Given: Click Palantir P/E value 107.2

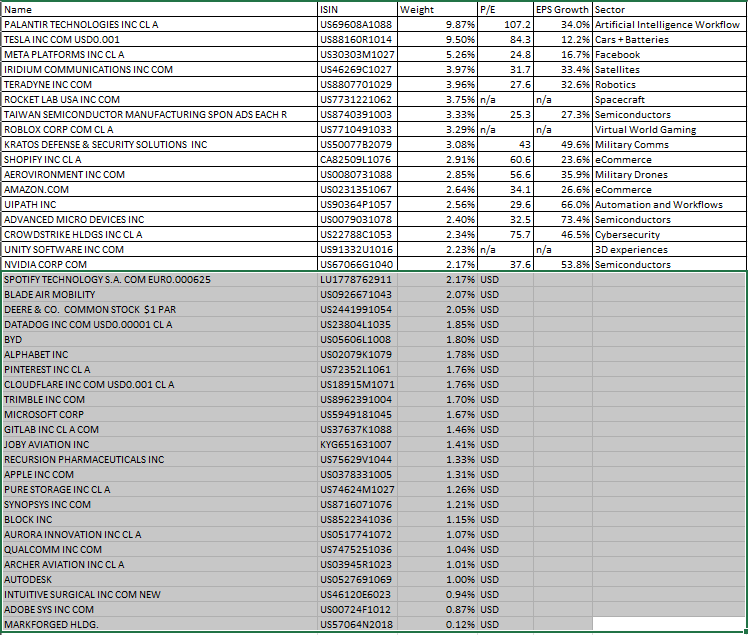Looking at the screenshot, I should coord(506,24).
